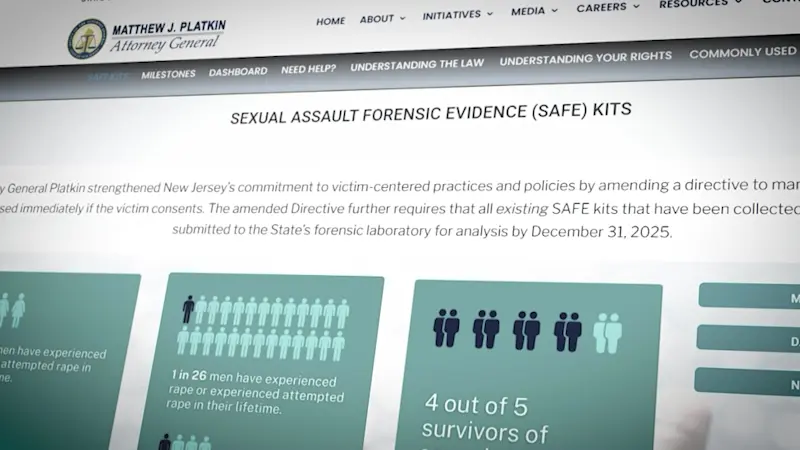Open the MEDIA menu
800x450 pixels.
coord(528,11)
